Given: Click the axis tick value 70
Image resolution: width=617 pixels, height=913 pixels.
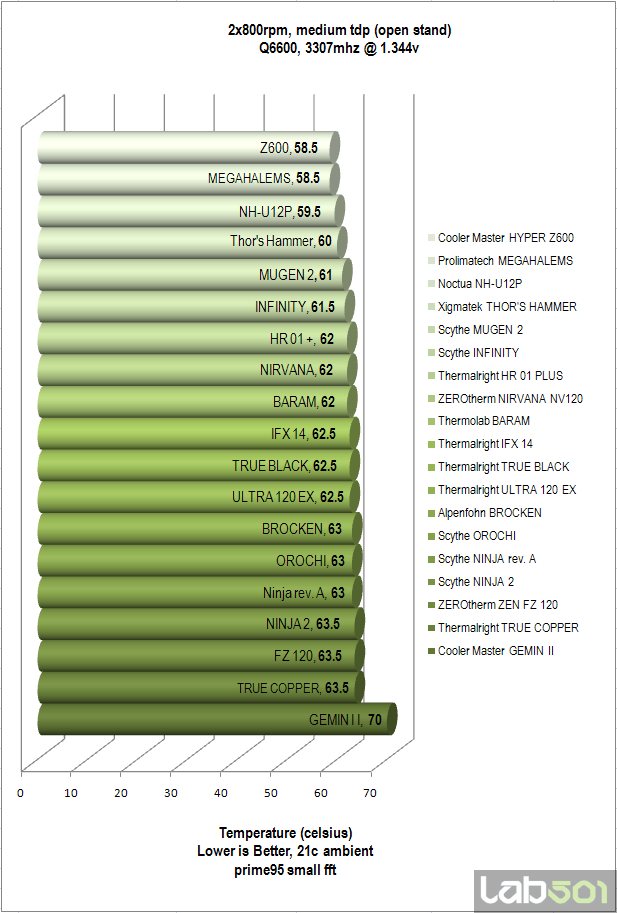Looking at the screenshot, I should click(370, 793).
